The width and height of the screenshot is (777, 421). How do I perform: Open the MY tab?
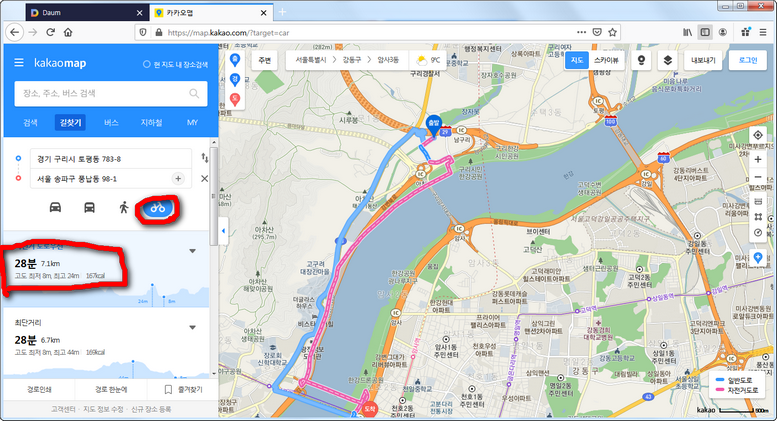click(192, 122)
